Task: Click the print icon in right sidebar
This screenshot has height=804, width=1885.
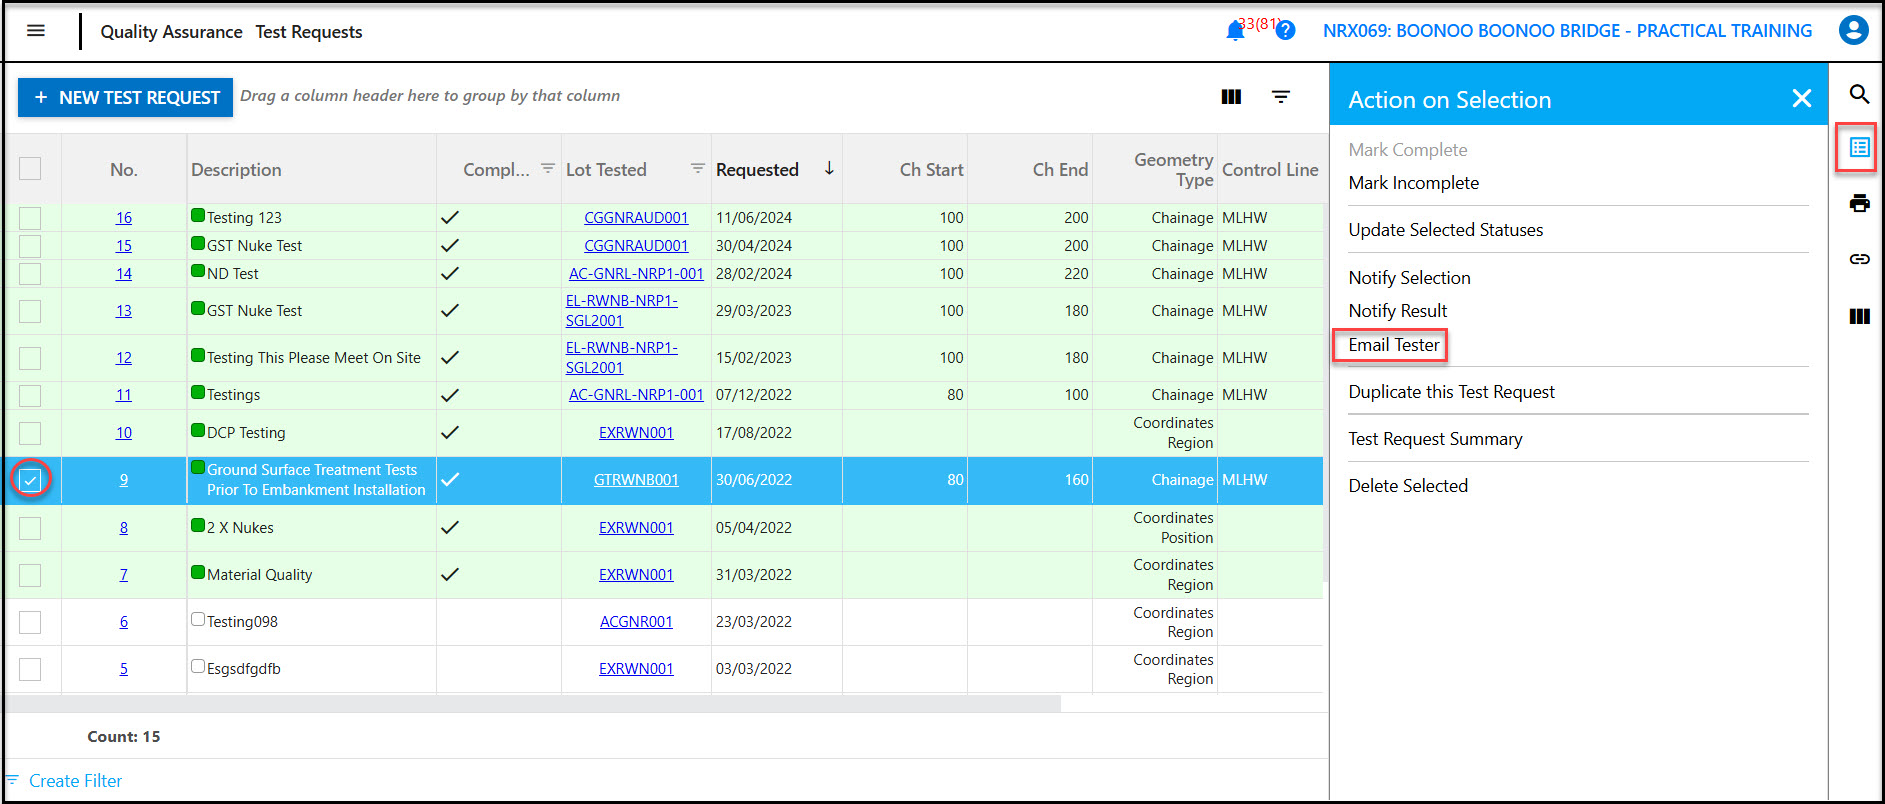Action: point(1859,204)
